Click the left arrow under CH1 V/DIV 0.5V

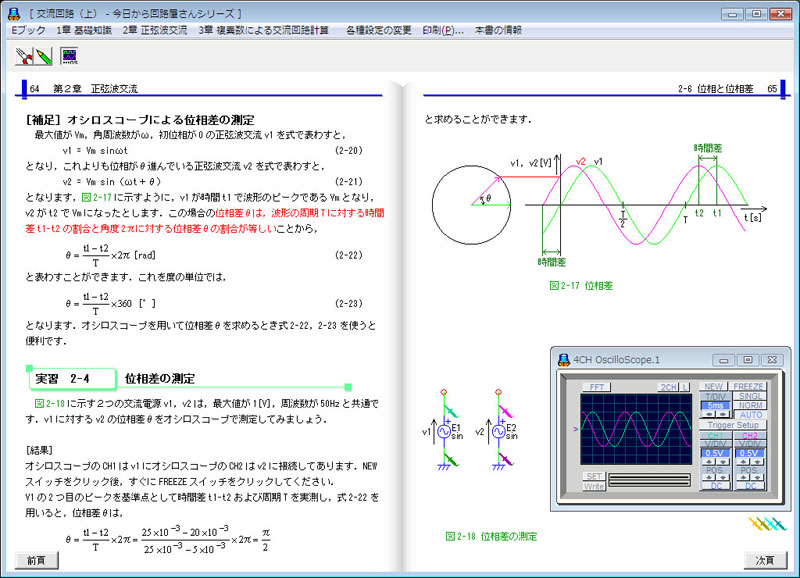709,462
